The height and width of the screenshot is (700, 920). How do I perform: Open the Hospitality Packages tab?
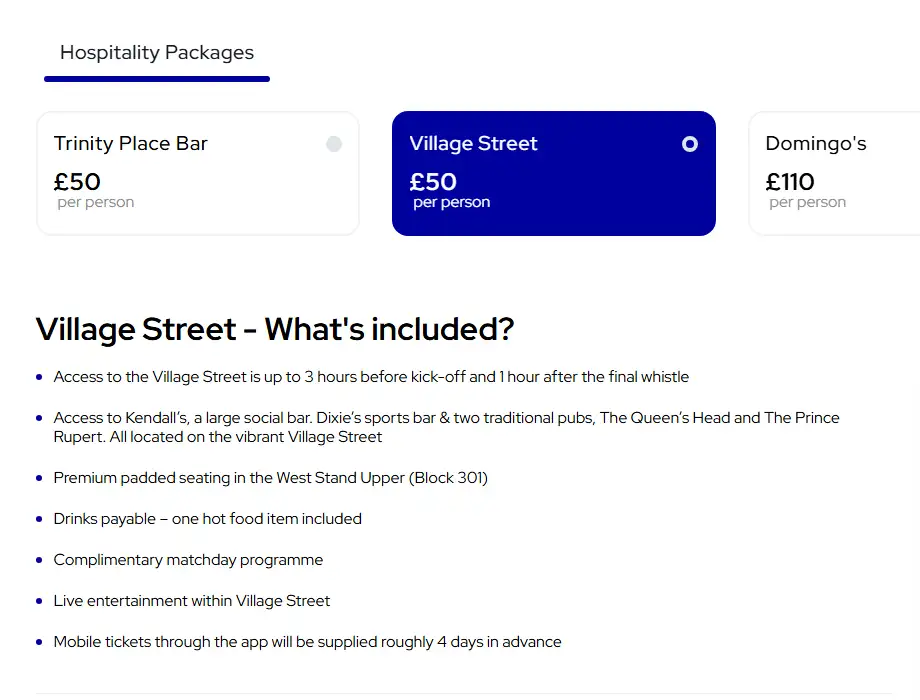tap(157, 53)
